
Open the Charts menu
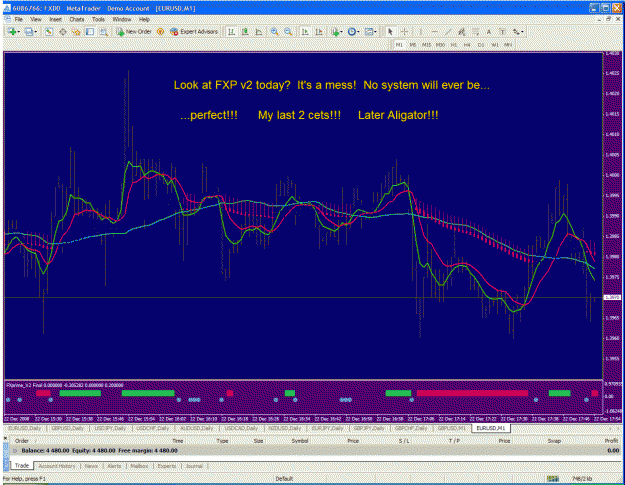click(x=77, y=19)
